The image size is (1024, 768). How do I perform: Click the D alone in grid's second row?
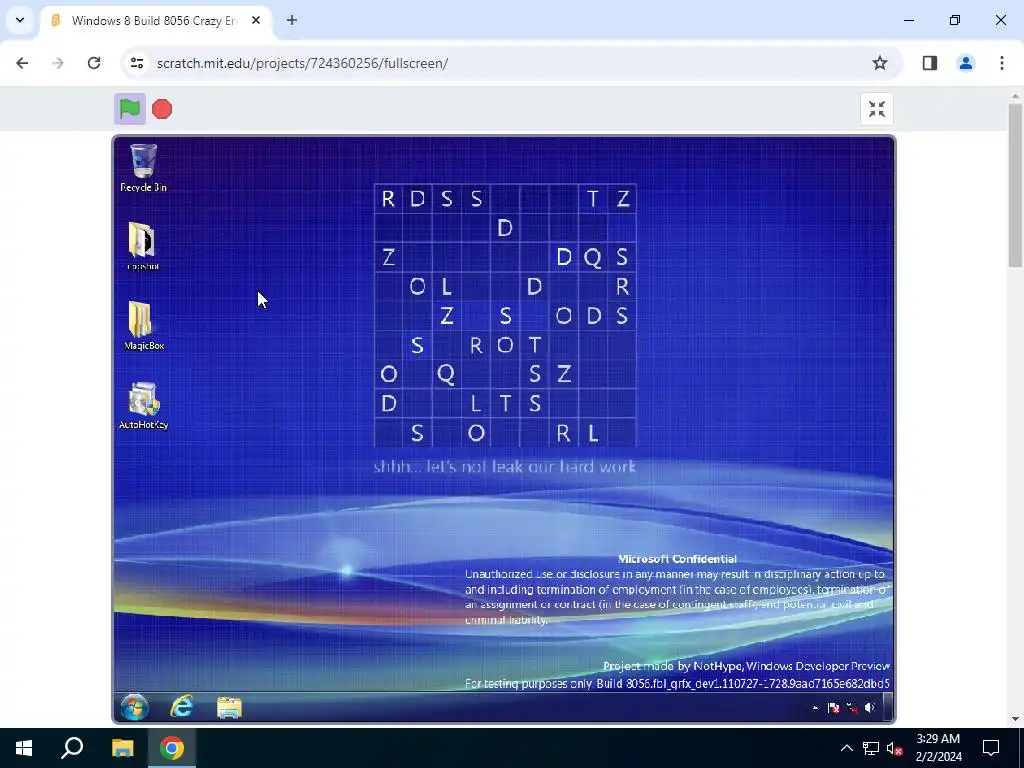coord(505,228)
